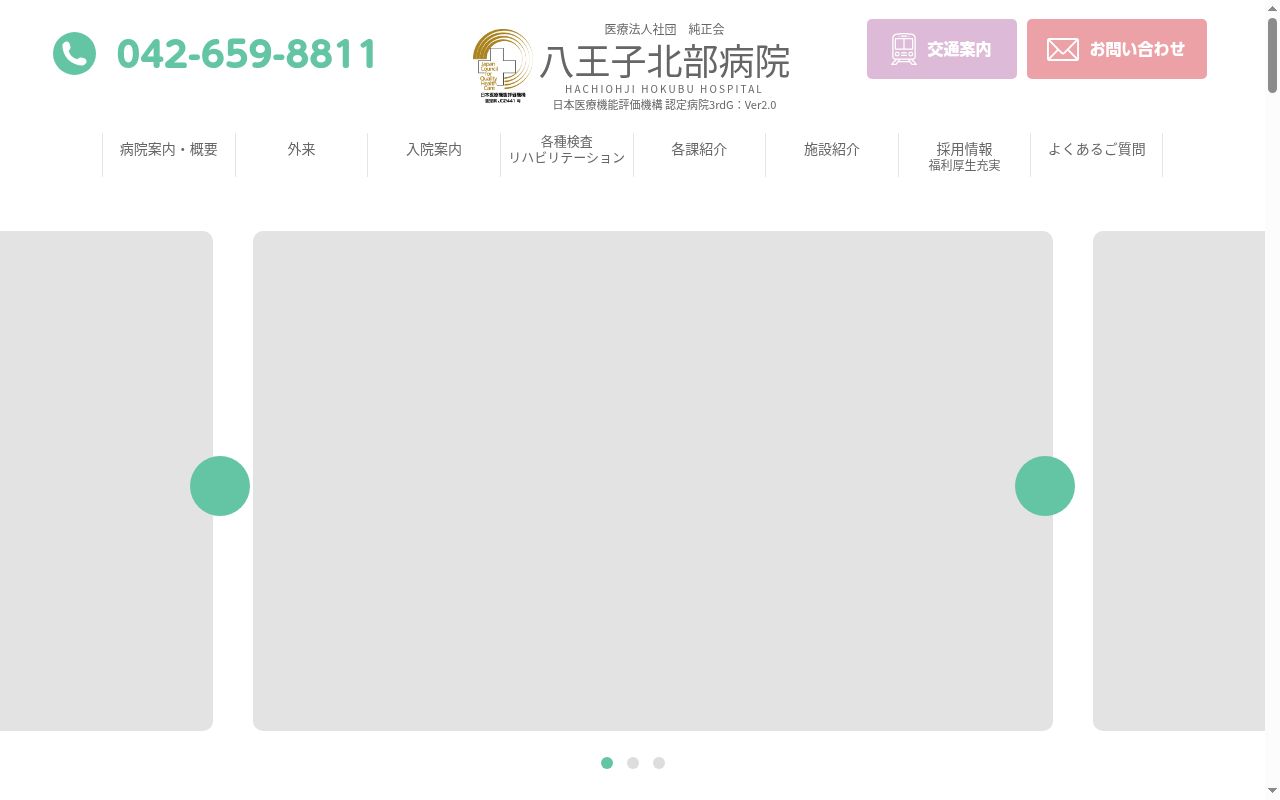Click the お問い合わせ button label
This screenshot has width=1280, height=800.
click(x=1137, y=49)
